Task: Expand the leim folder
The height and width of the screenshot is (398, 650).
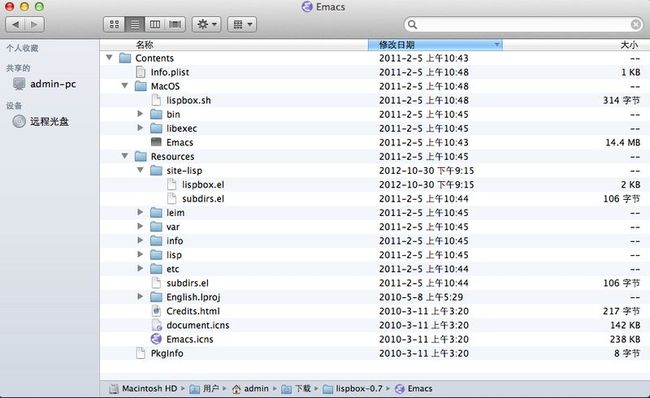Action: click(x=141, y=212)
